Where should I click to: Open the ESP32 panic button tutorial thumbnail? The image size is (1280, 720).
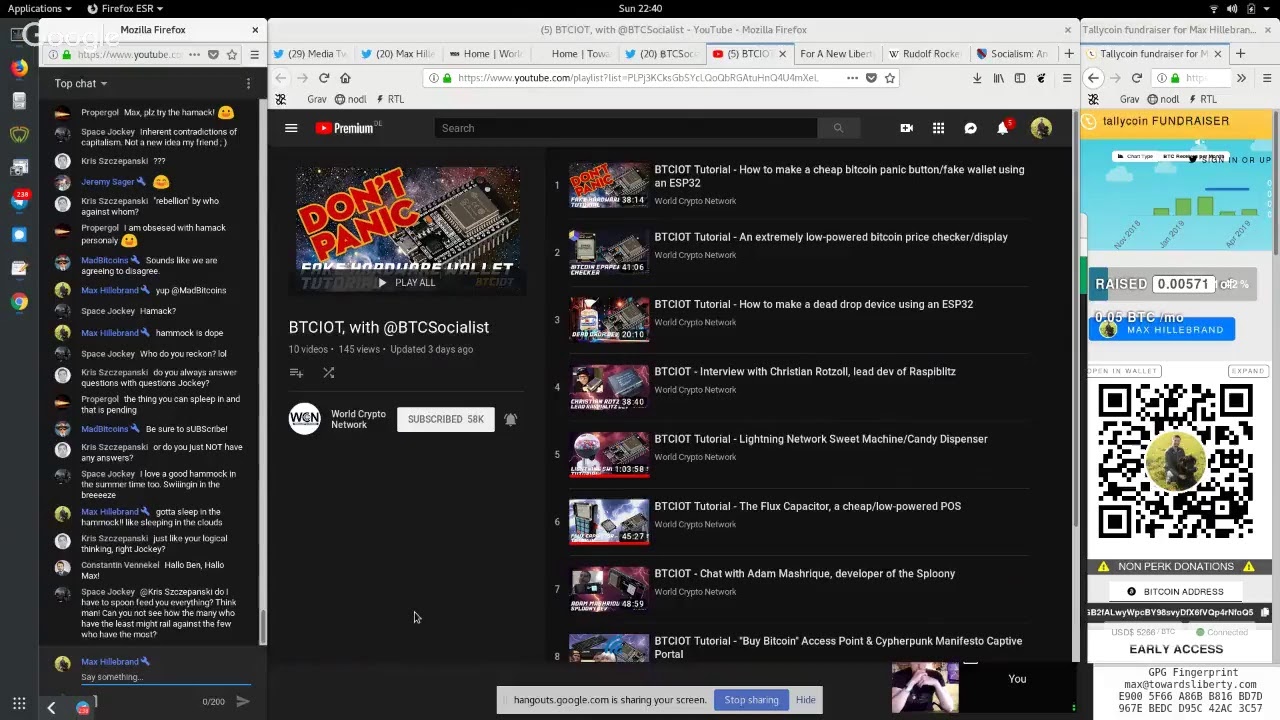pyautogui.click(x=609, y=184)
